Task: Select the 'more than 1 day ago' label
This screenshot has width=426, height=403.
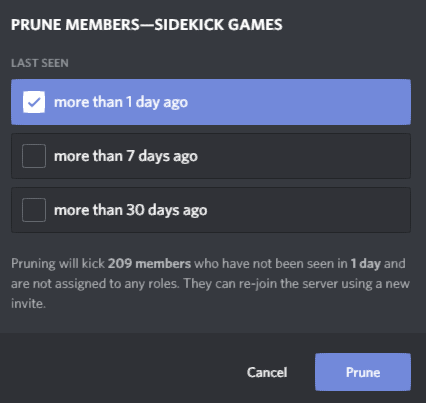Action: click(121, 102)
